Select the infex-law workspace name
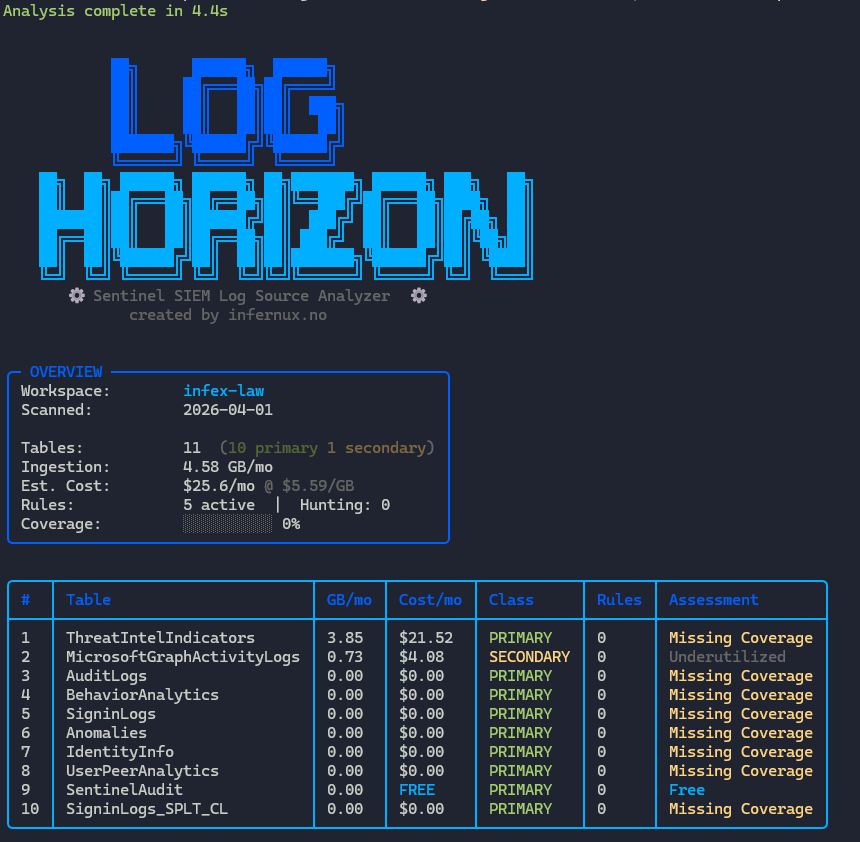 point(224,391)
